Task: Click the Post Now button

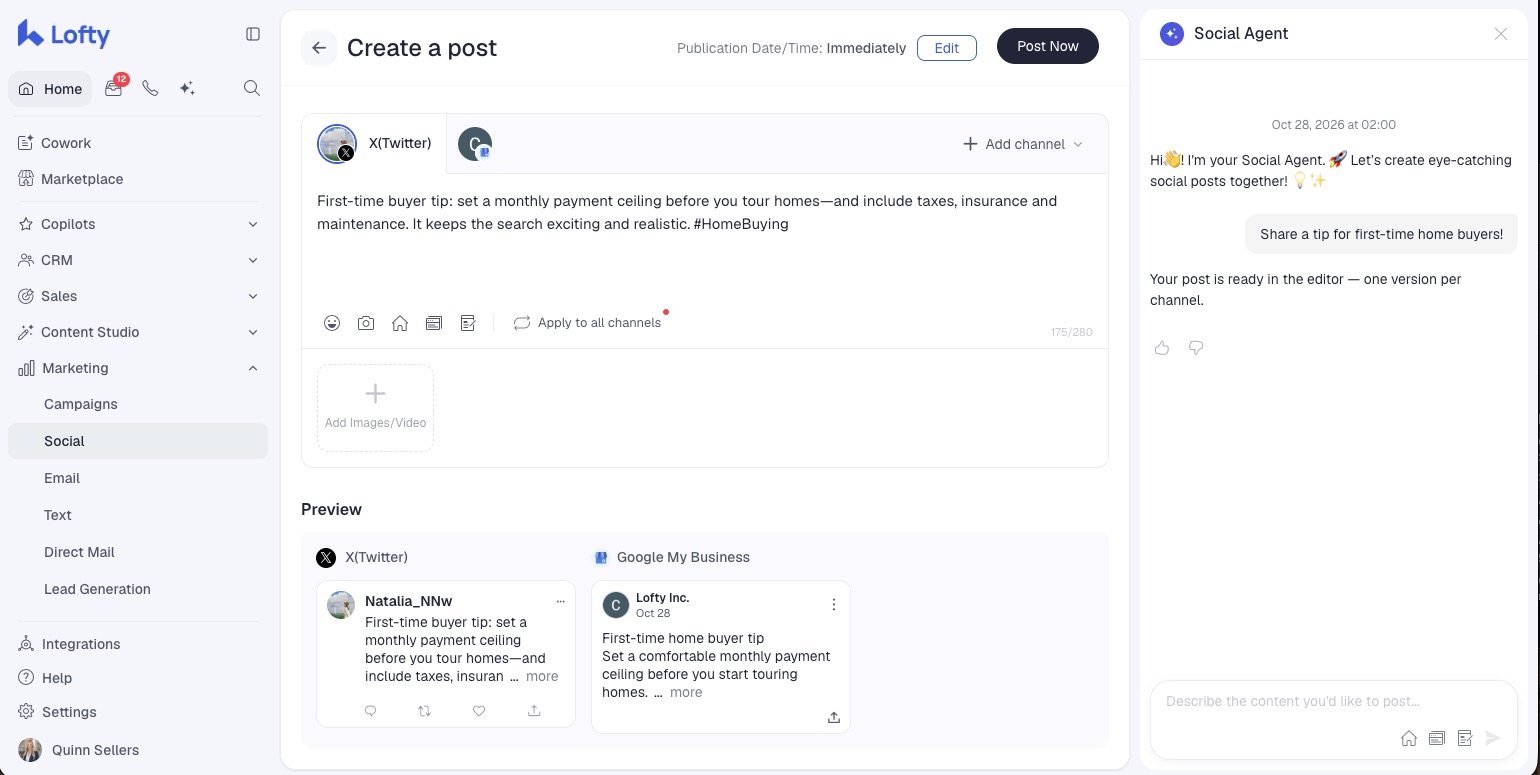Action: [x=1048, y=46]
